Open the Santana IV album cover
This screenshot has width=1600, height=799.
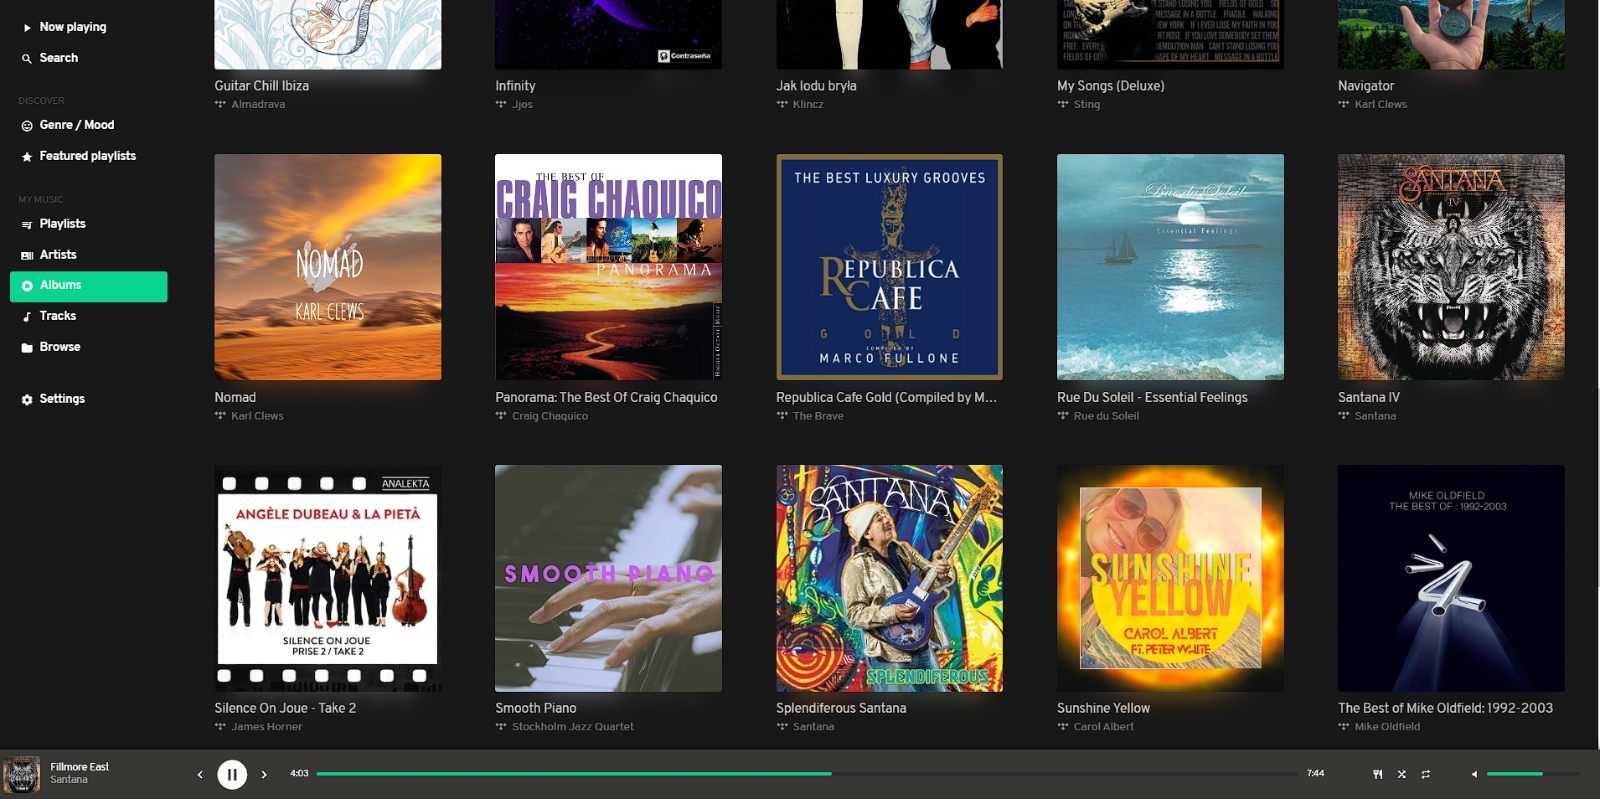click(1451, 267)
